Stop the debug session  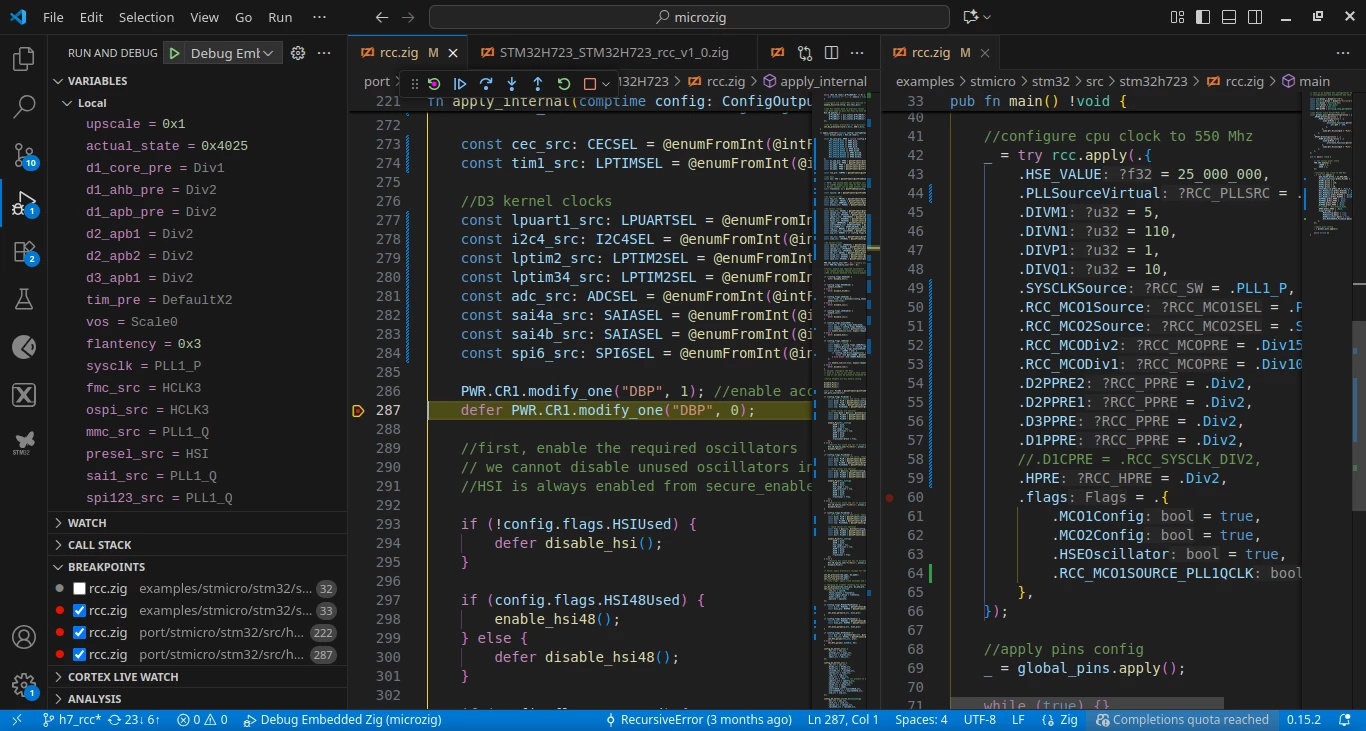coord(589,84)
